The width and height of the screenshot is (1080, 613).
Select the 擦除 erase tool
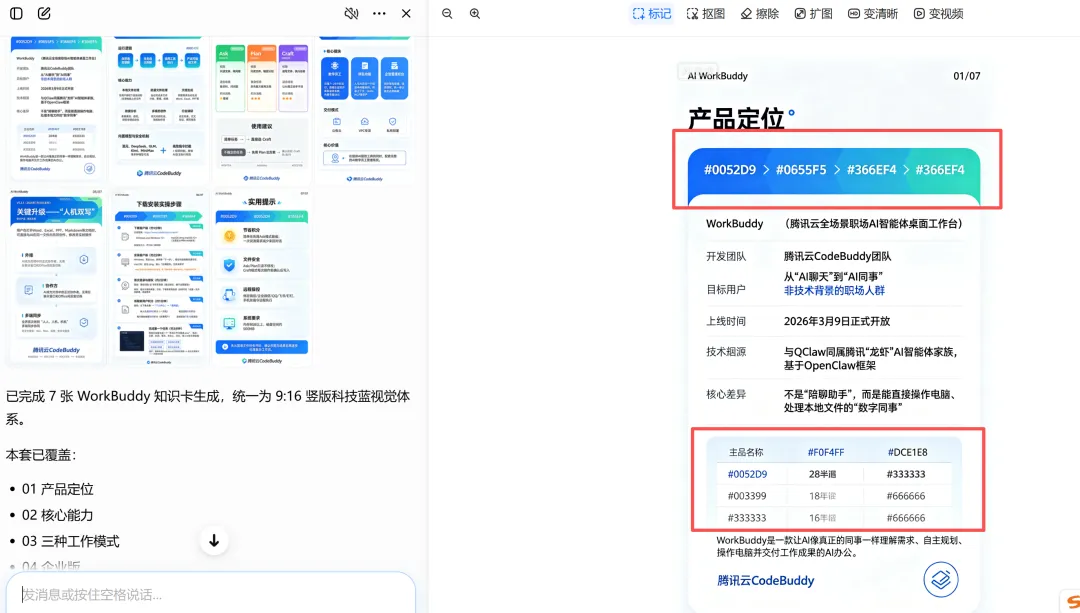point(760,14)
